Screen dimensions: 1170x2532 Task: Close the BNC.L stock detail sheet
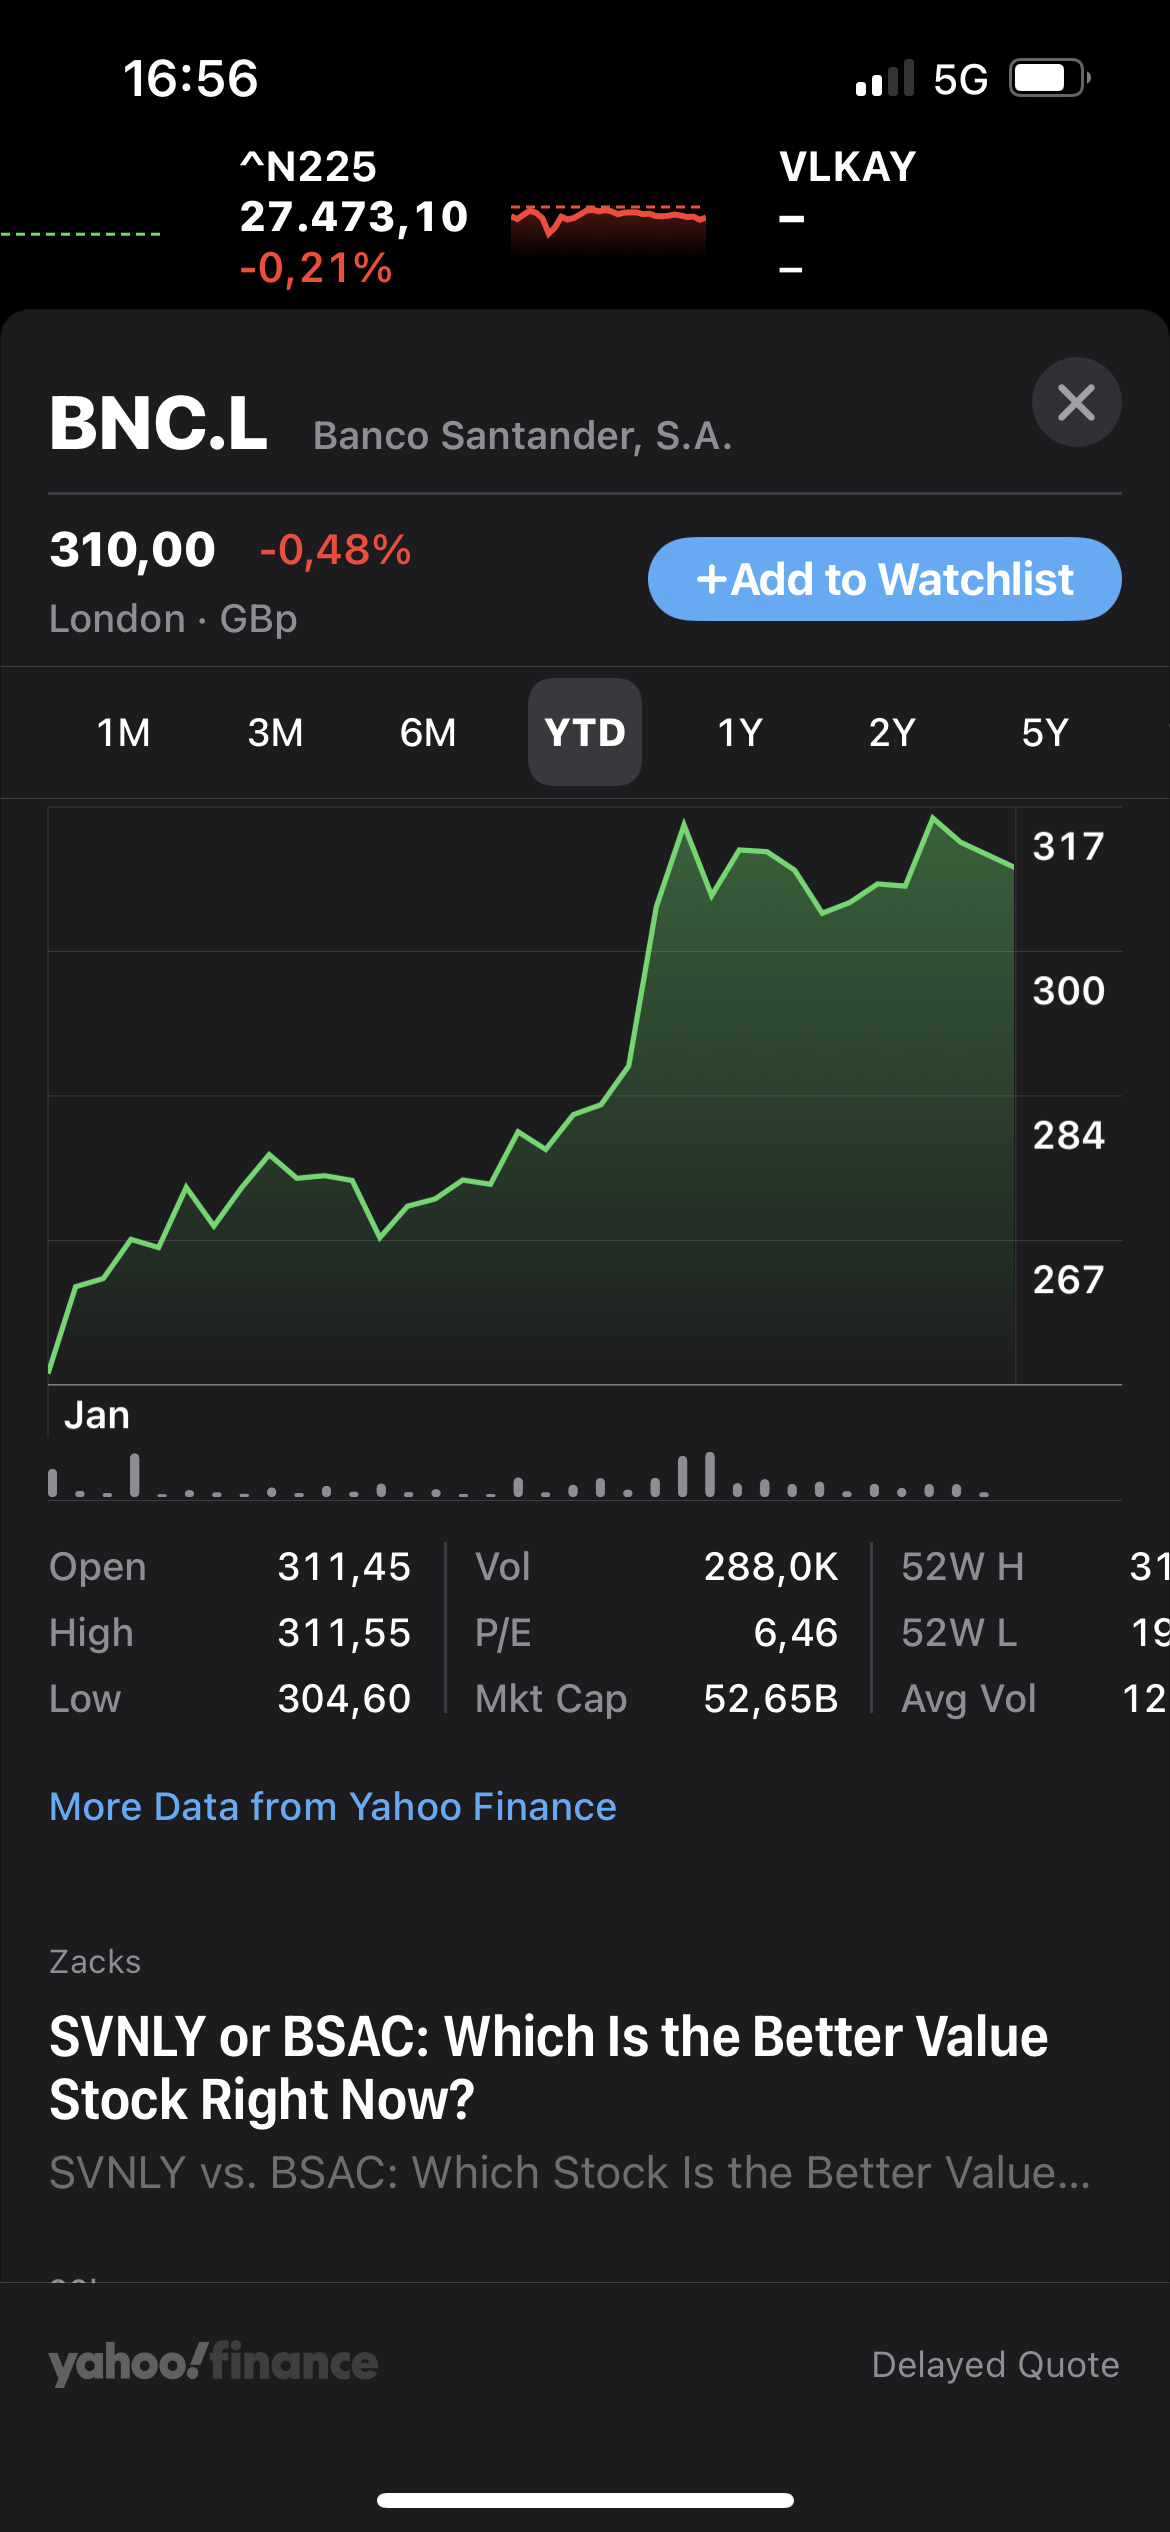tap(1076, 402)
